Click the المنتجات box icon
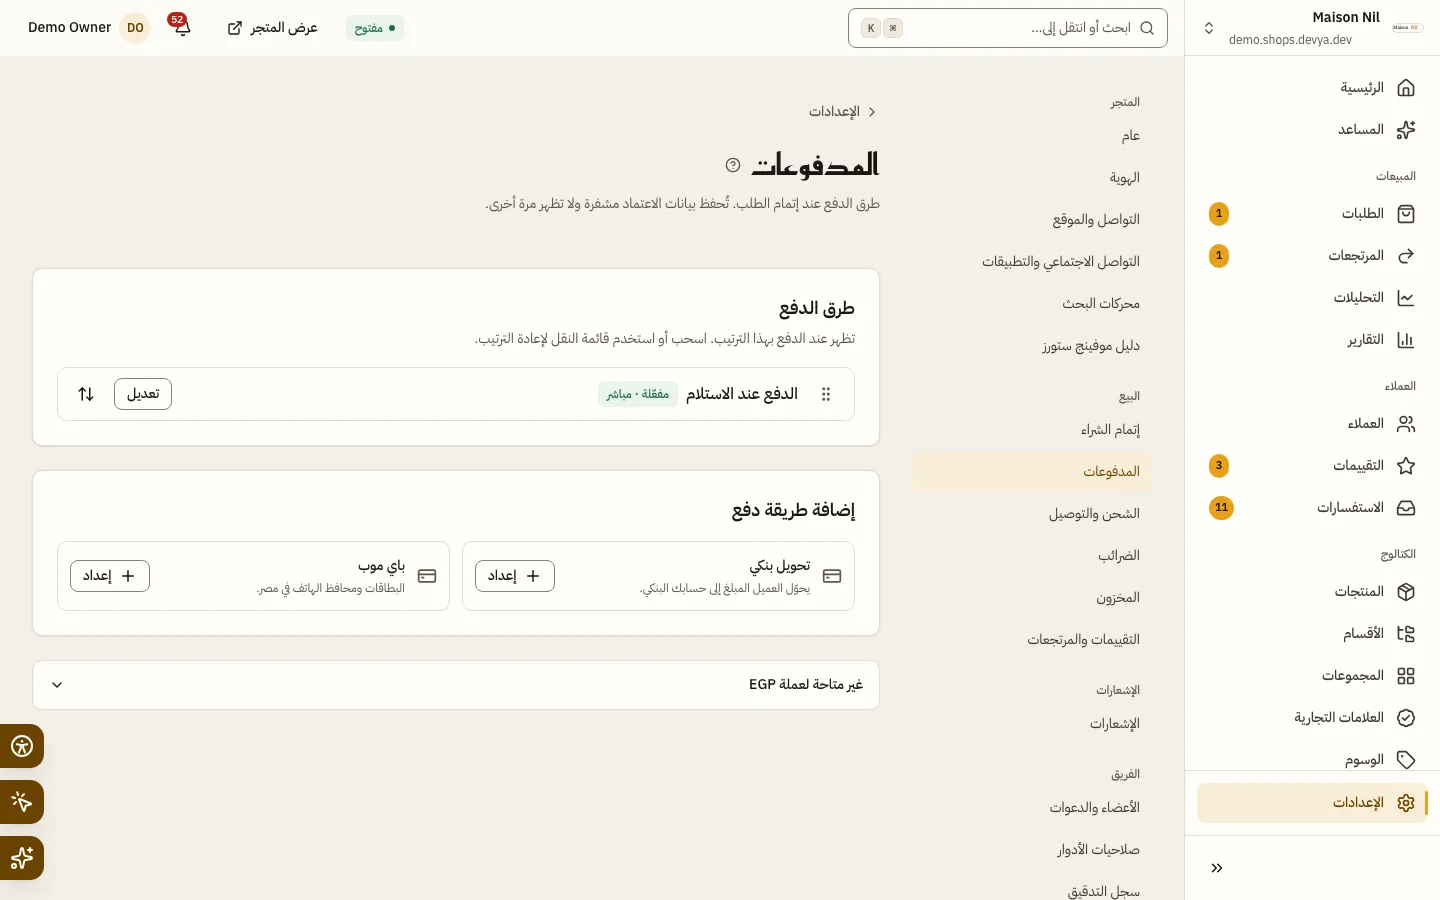 coord(1406,592)
